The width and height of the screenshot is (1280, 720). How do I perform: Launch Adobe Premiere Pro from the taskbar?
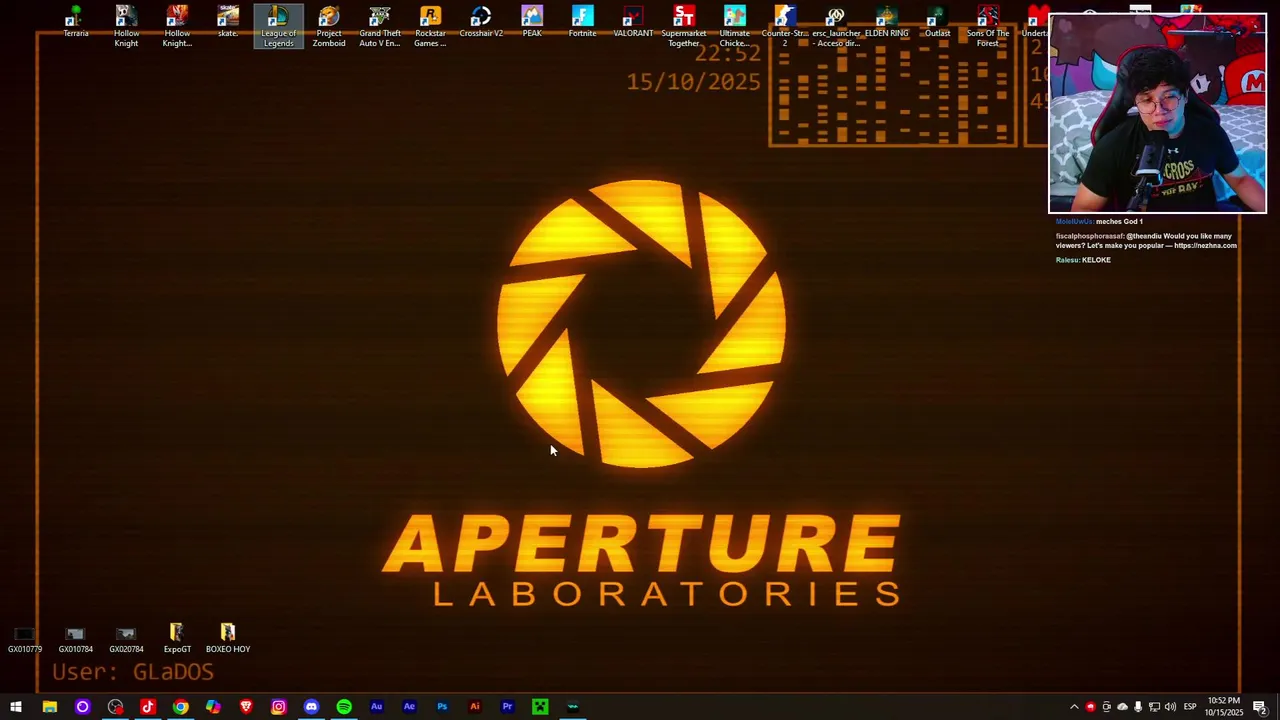(507, 707)
